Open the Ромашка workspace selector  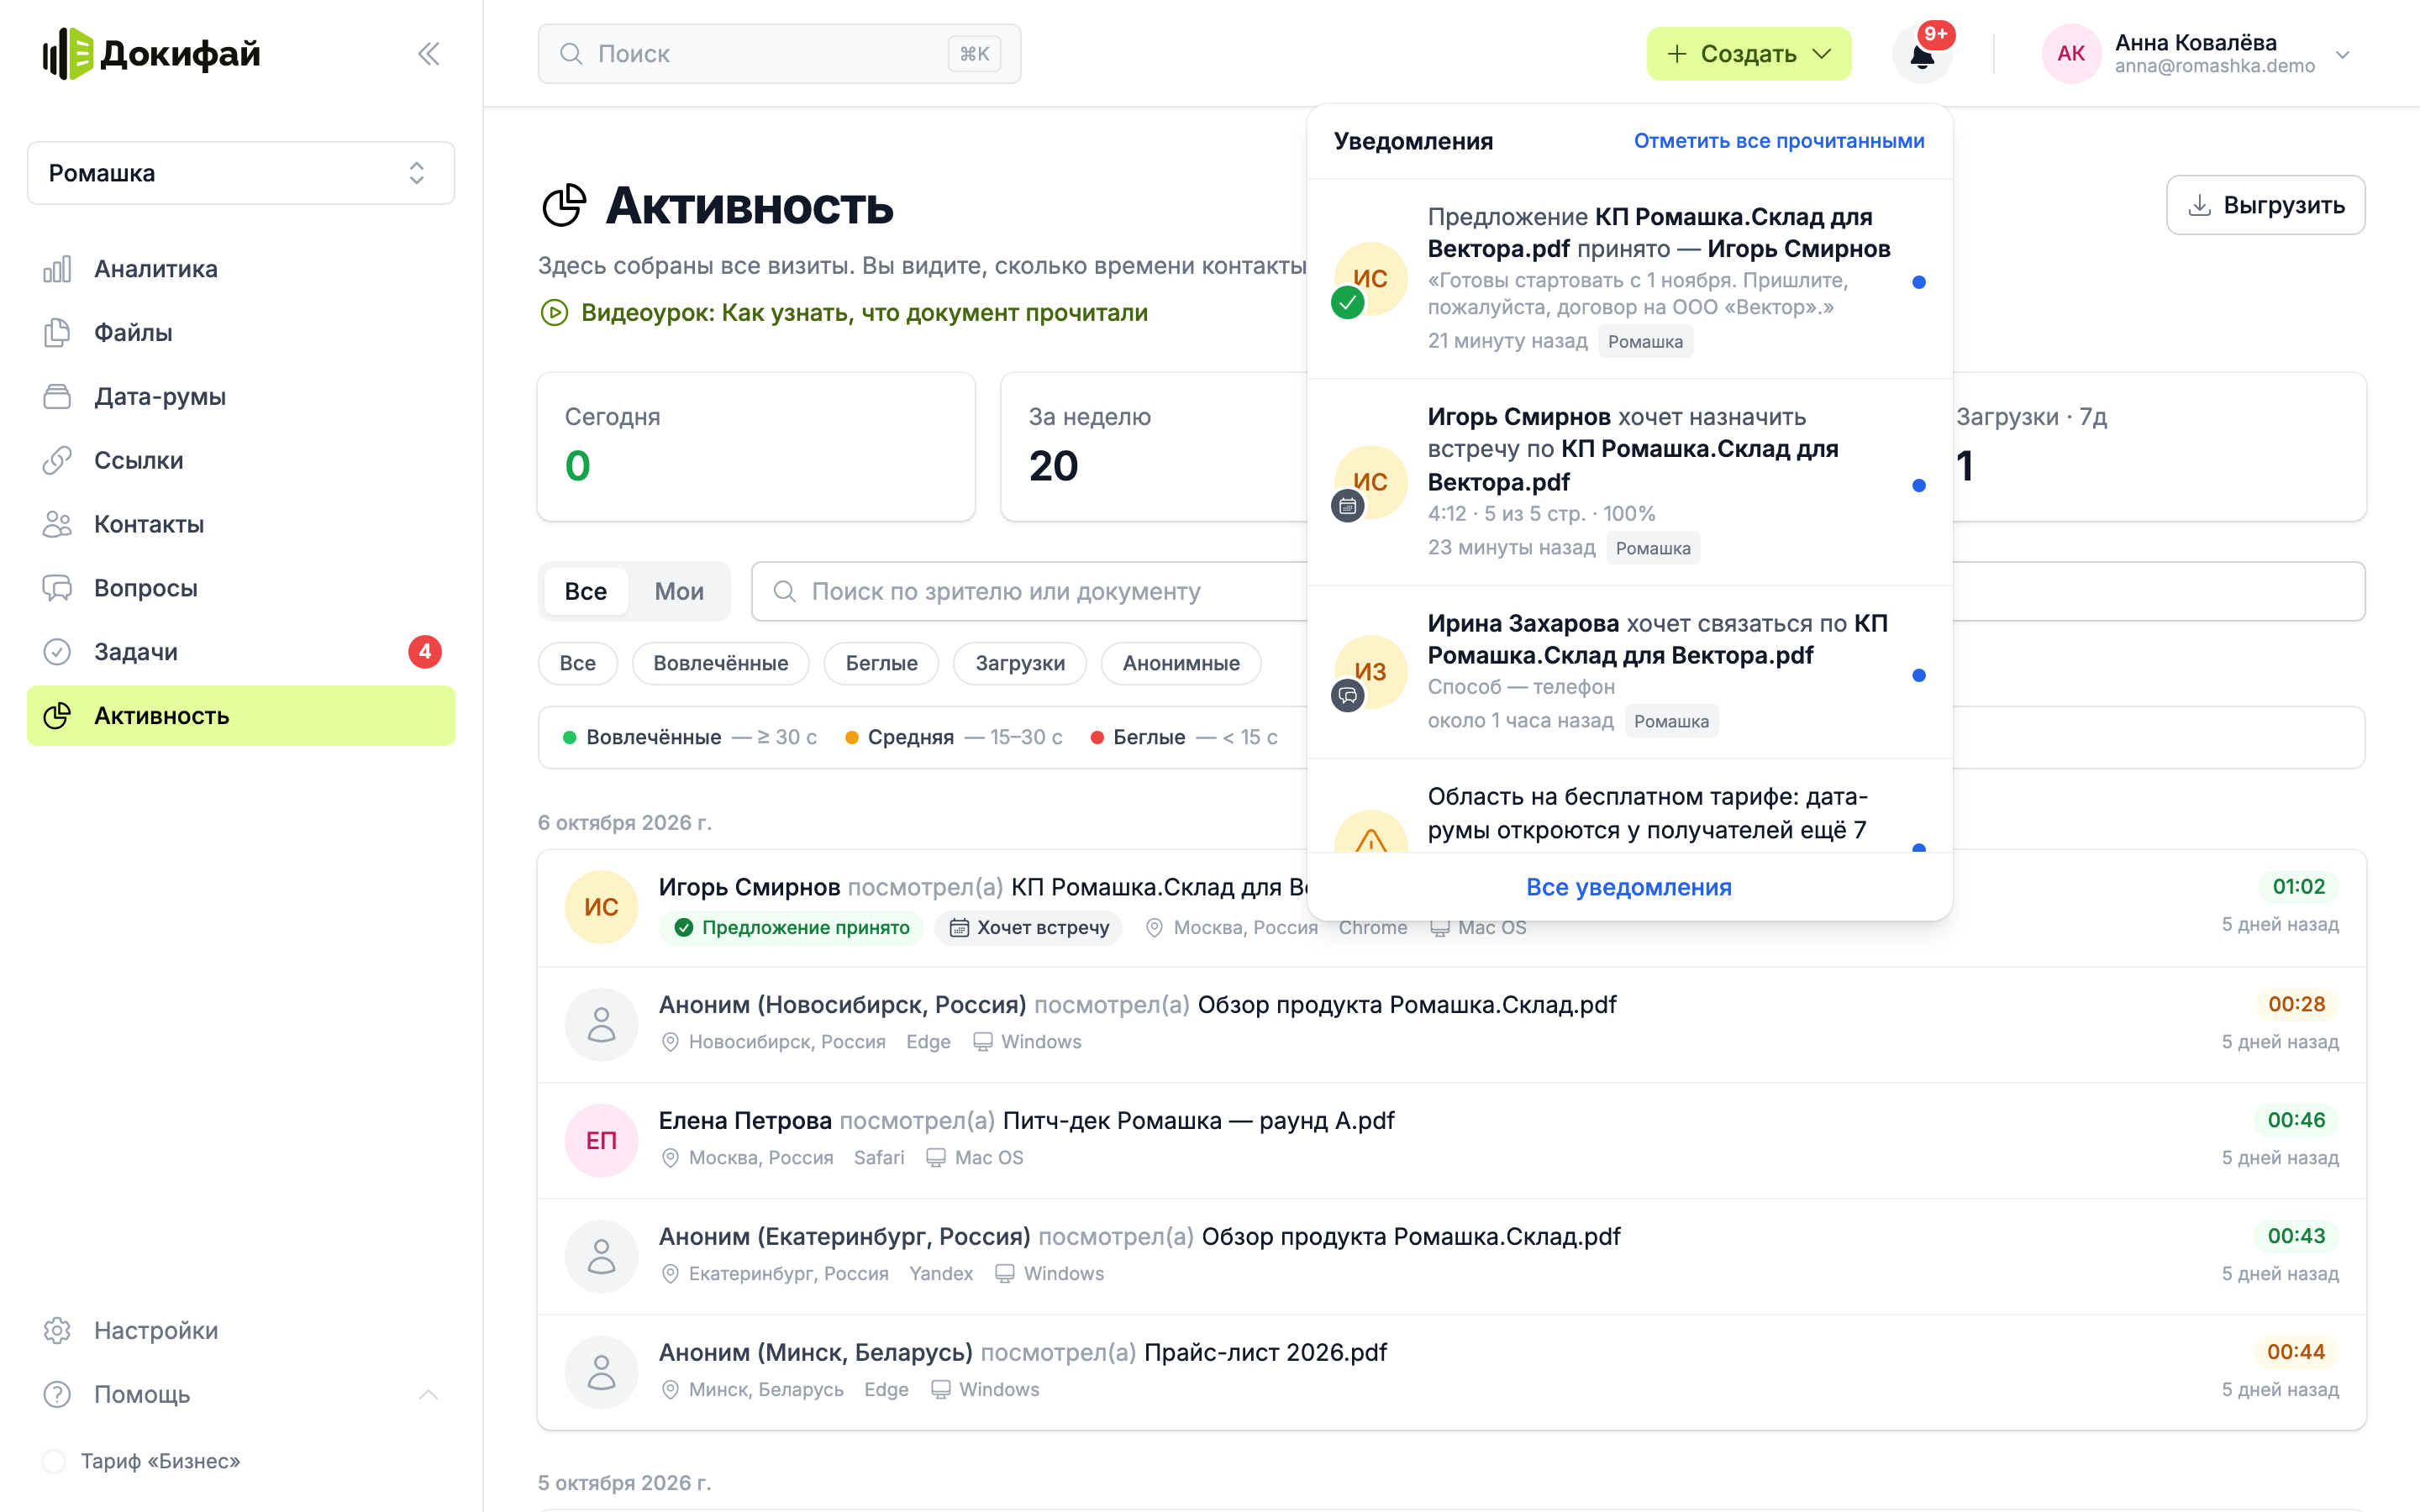point(241,173)
